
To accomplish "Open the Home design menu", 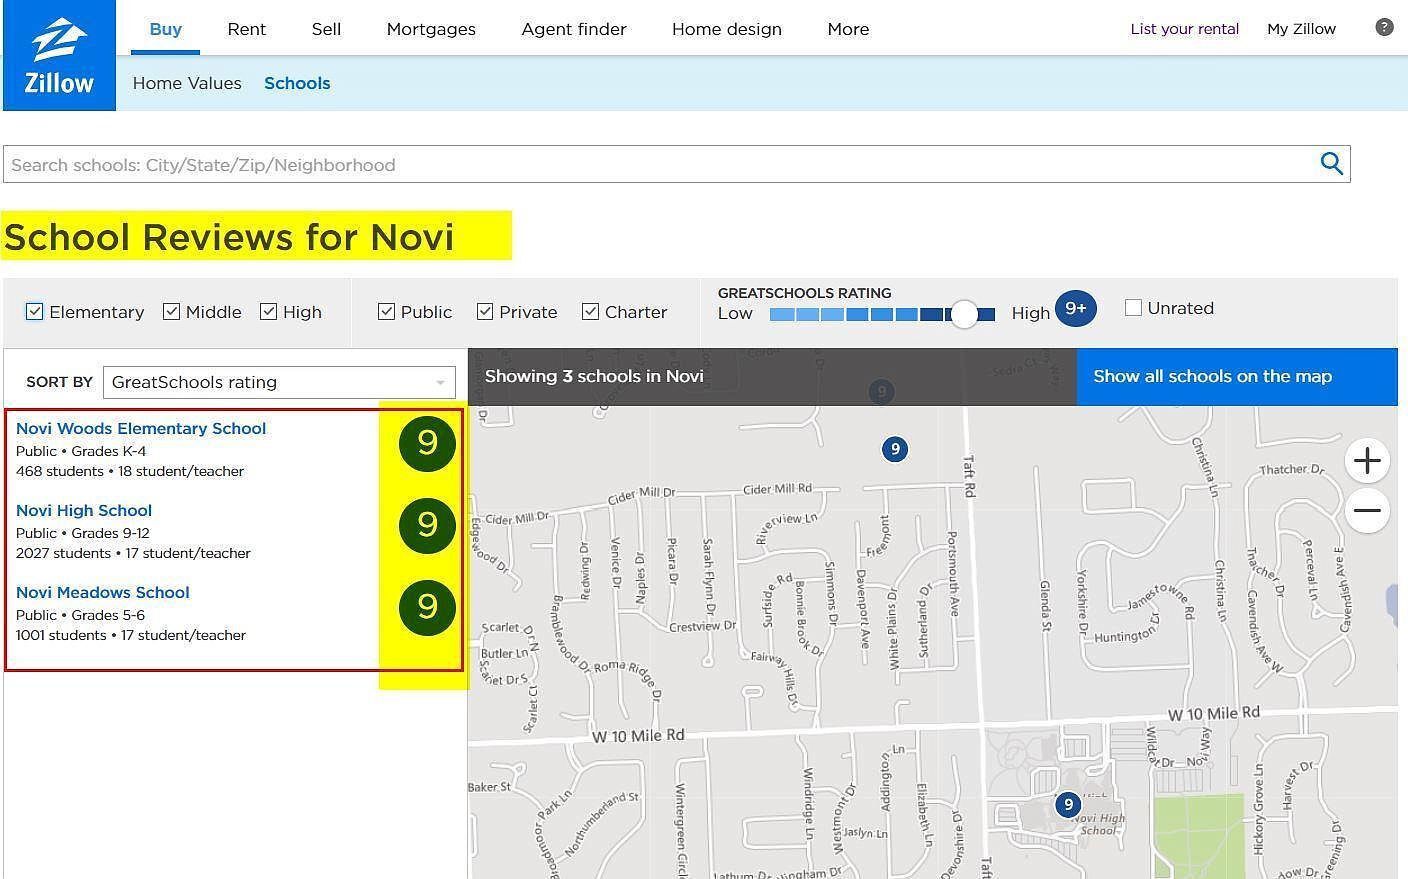I will (x=727, y=29).
